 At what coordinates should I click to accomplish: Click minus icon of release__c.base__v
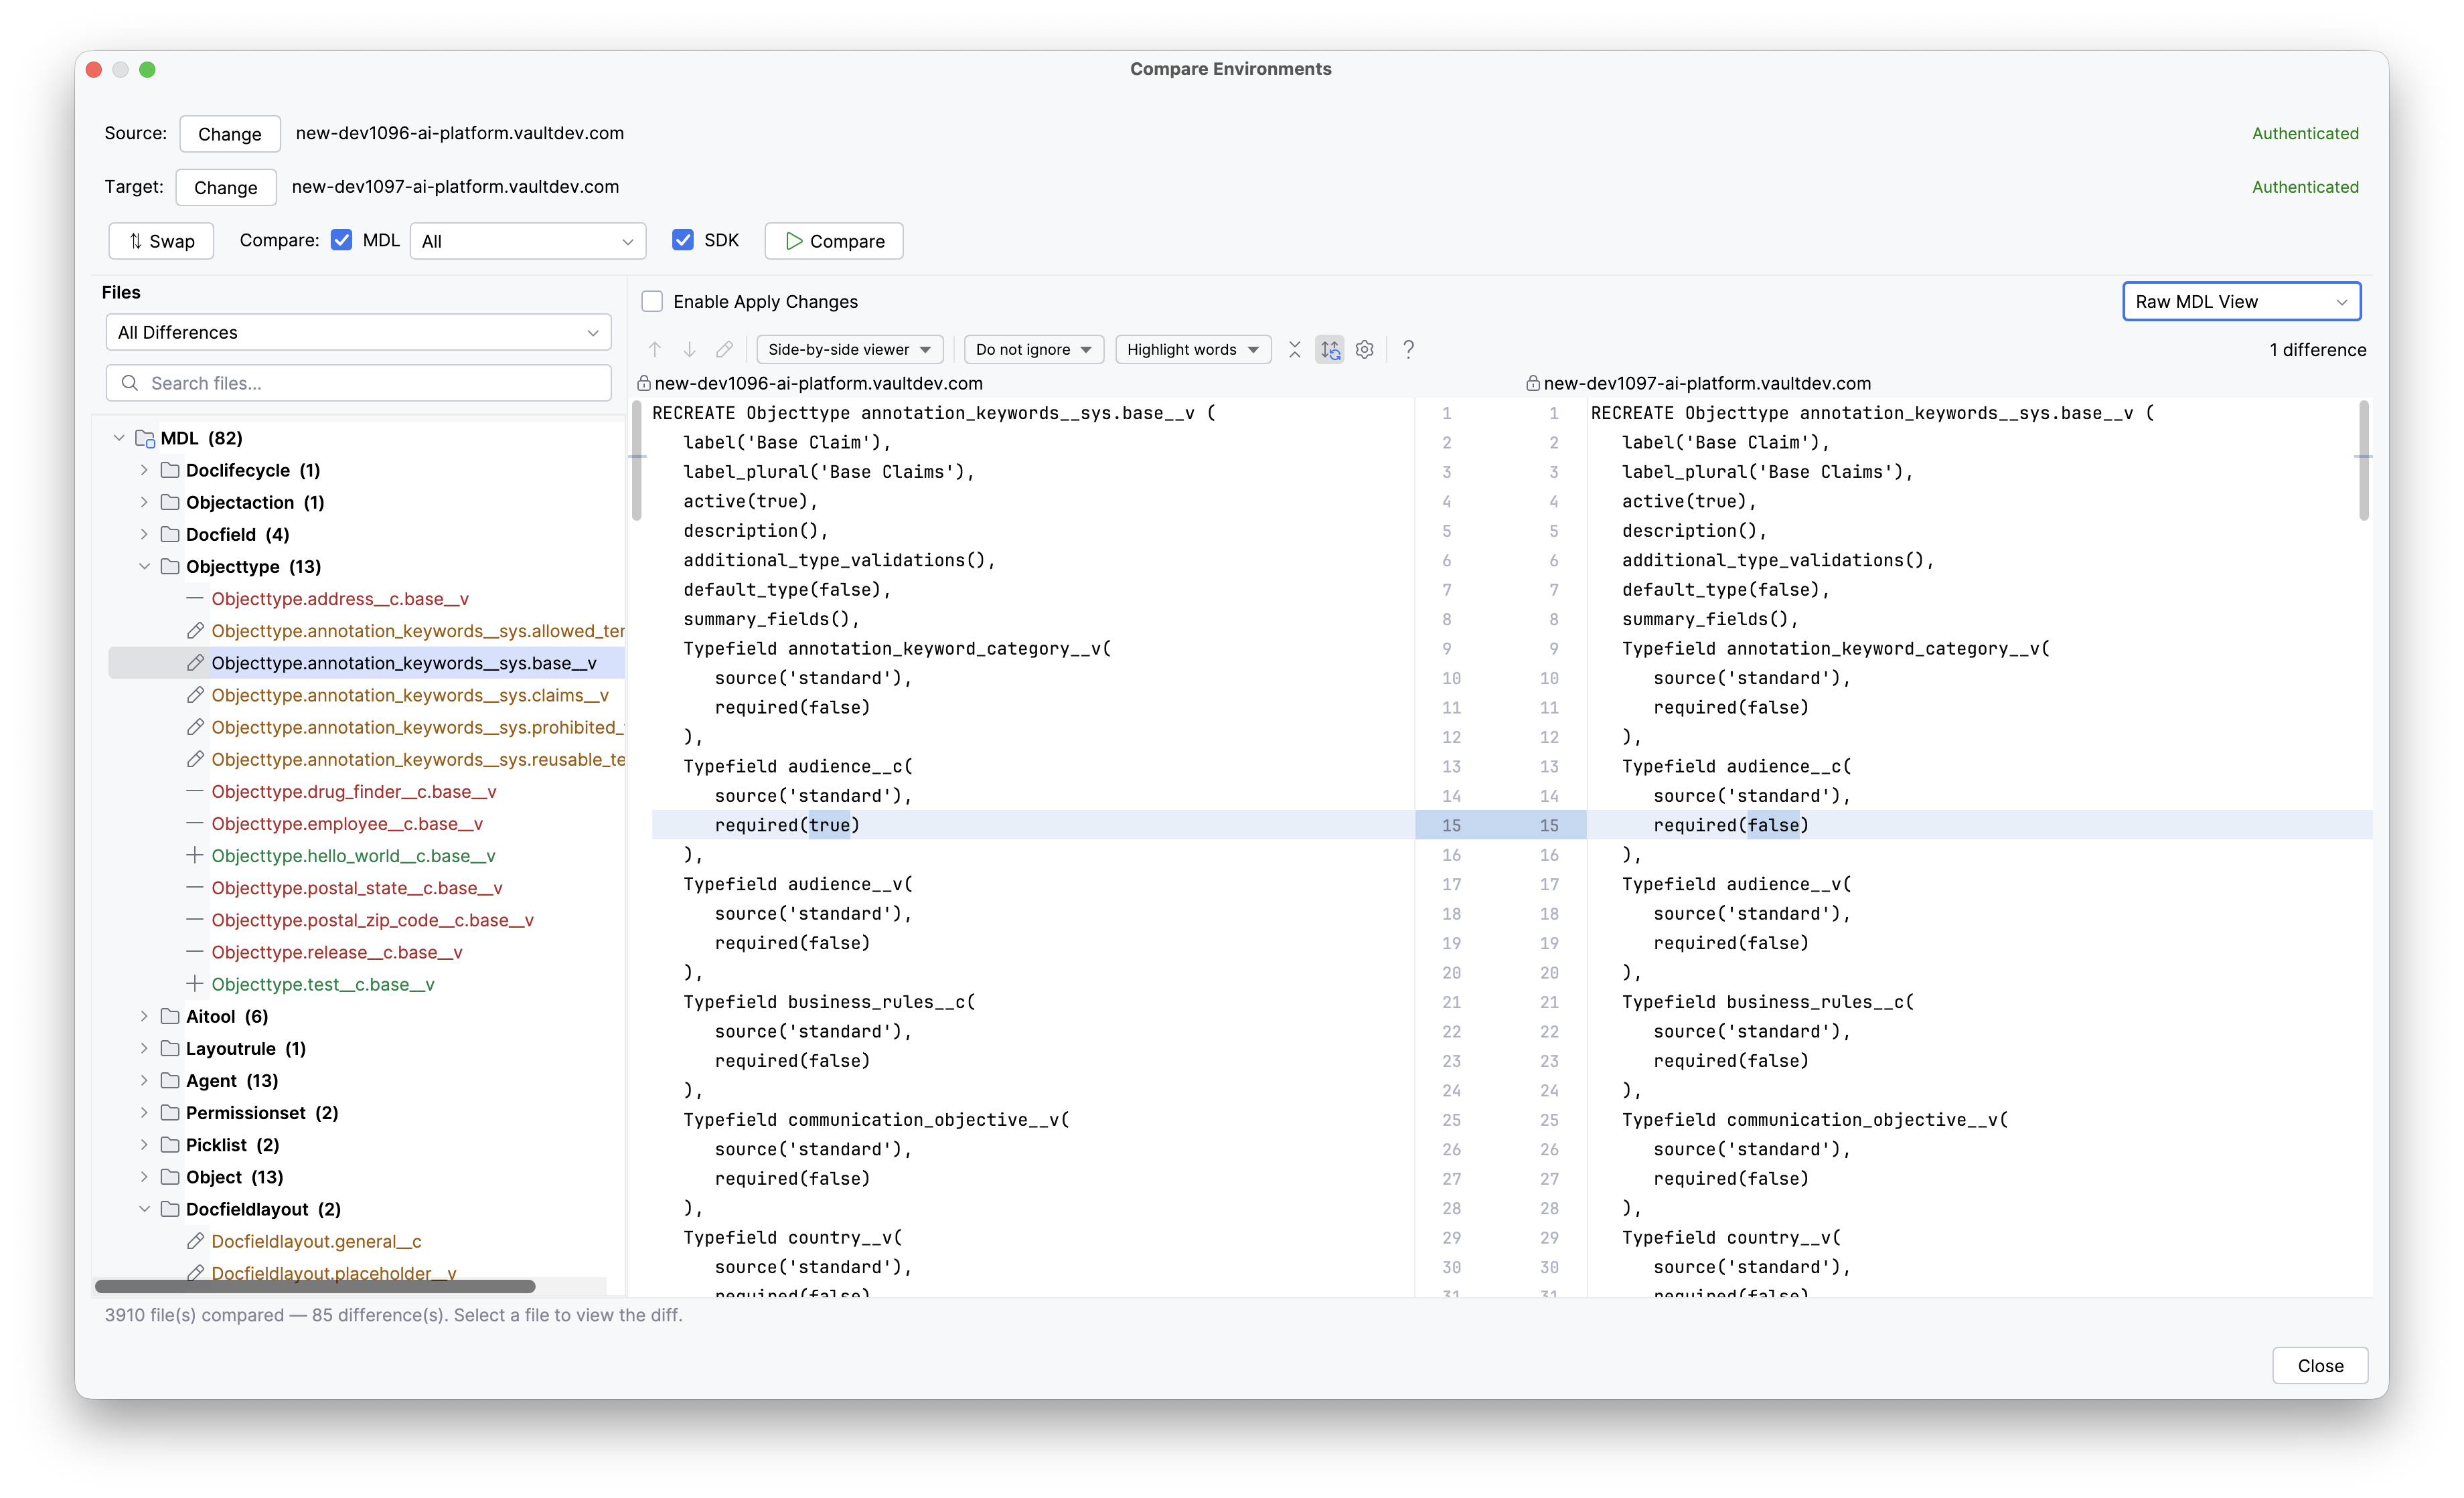point(196,952)
